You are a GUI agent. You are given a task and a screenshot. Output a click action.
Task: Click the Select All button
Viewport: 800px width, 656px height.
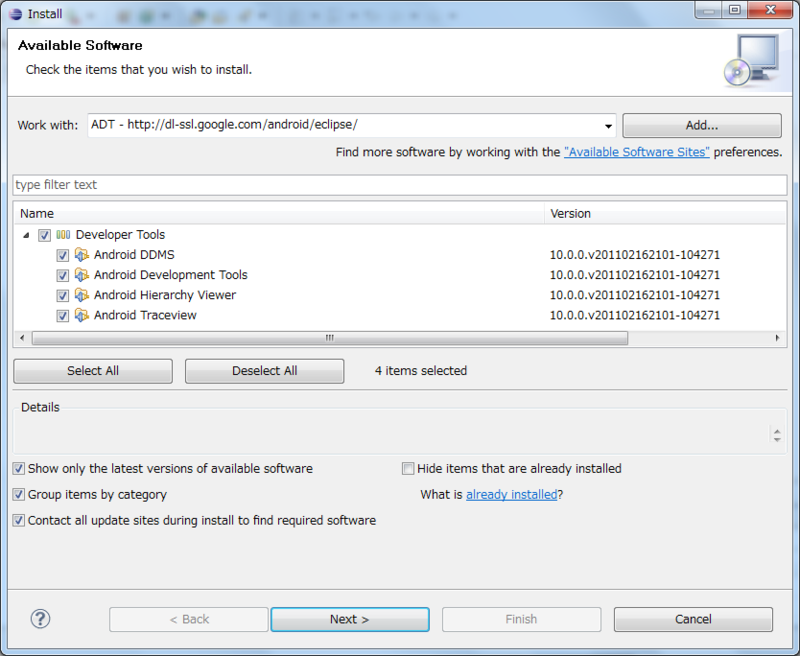click(93, 371)
